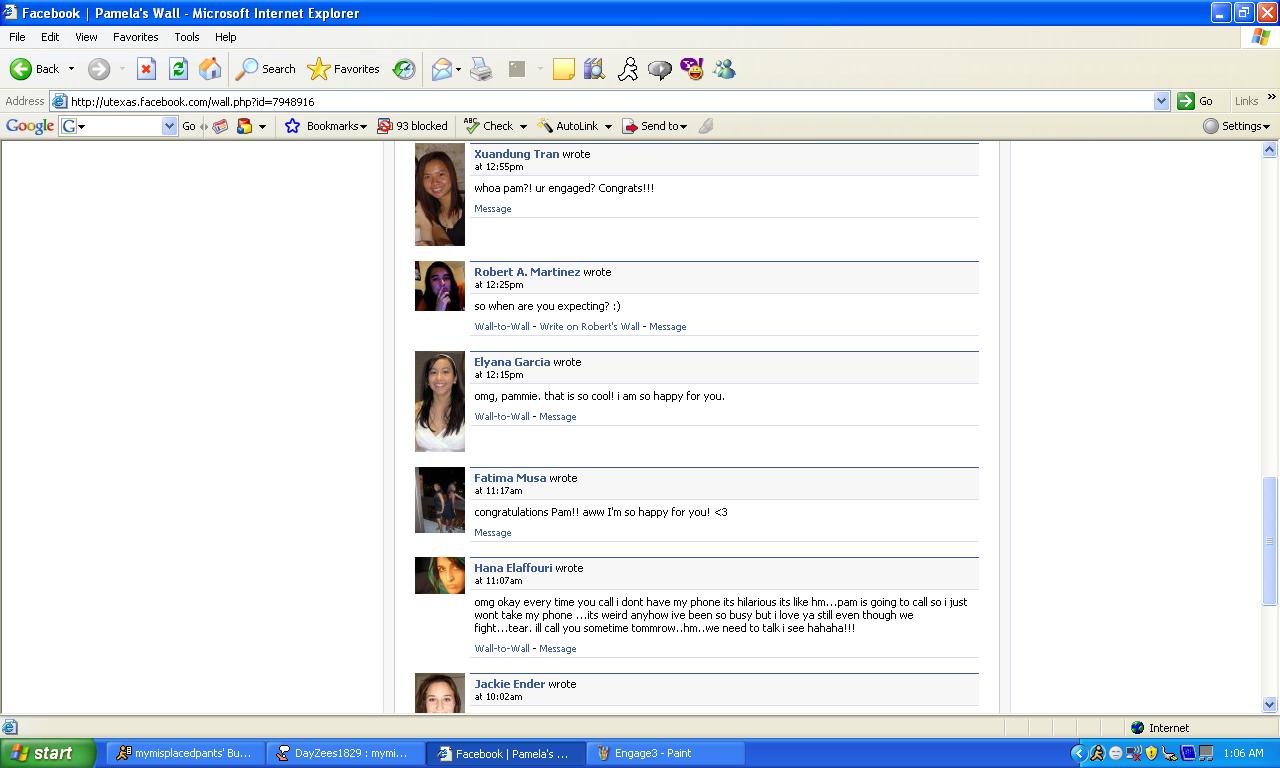
Task: Click the Windows Start button
Action: click(48, 753)
